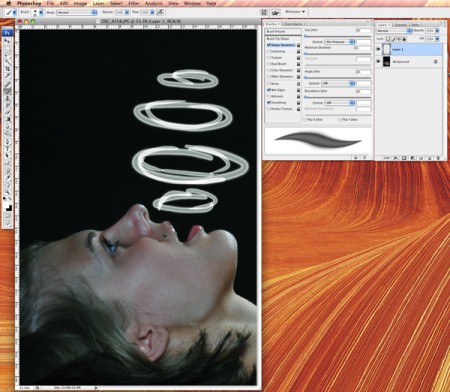This screenshot has width=450, height=392.
Task: Select the Eraser tool
Action: click(x=6, y=112)
